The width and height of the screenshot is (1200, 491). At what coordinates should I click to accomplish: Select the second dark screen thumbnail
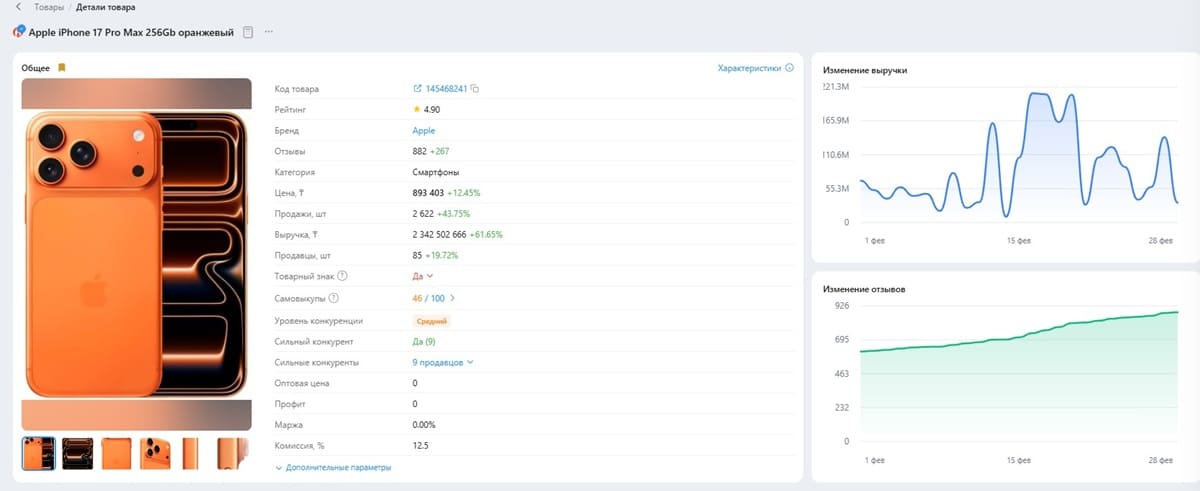coord(78,453)
